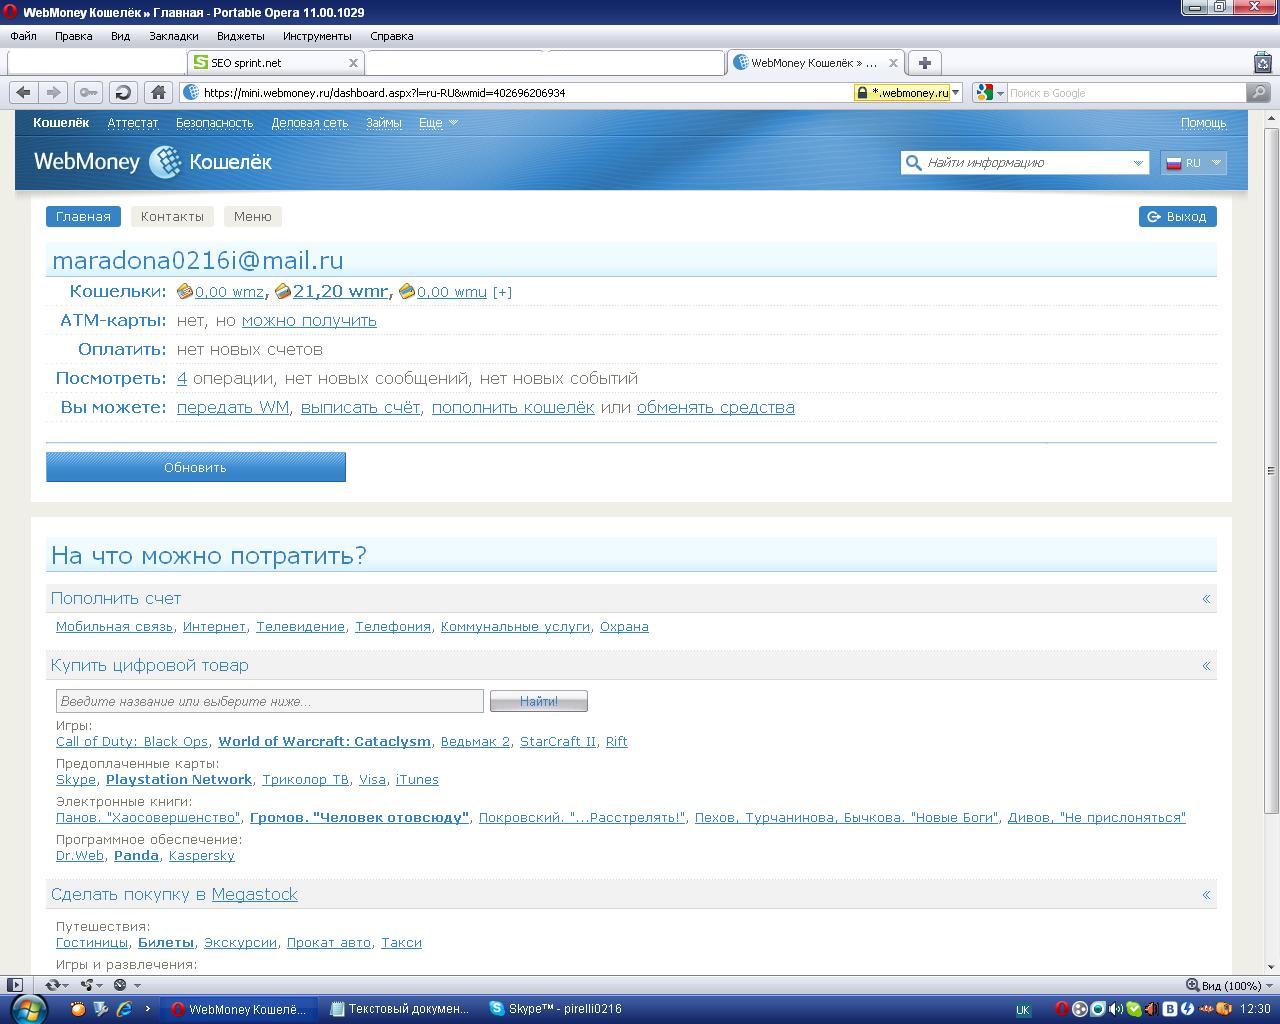1280x1024 pixels.
Task: Collapse the Купить цифровой товар section chevron
Action: (1206, 666)
